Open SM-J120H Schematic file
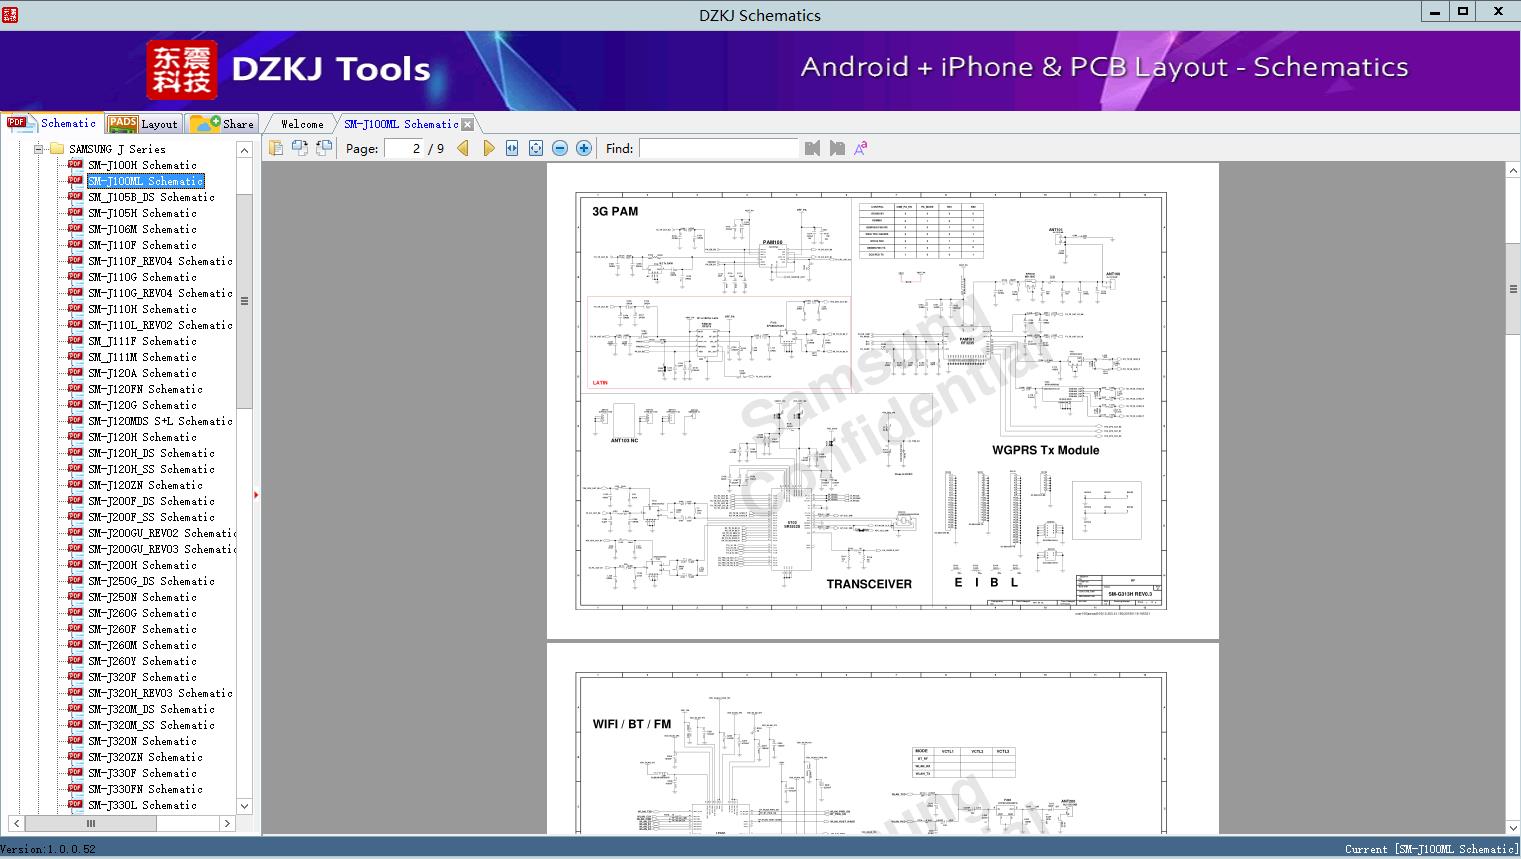This screenshot has height=859, width=1521. pyautogui.click(x=142, y=437)
